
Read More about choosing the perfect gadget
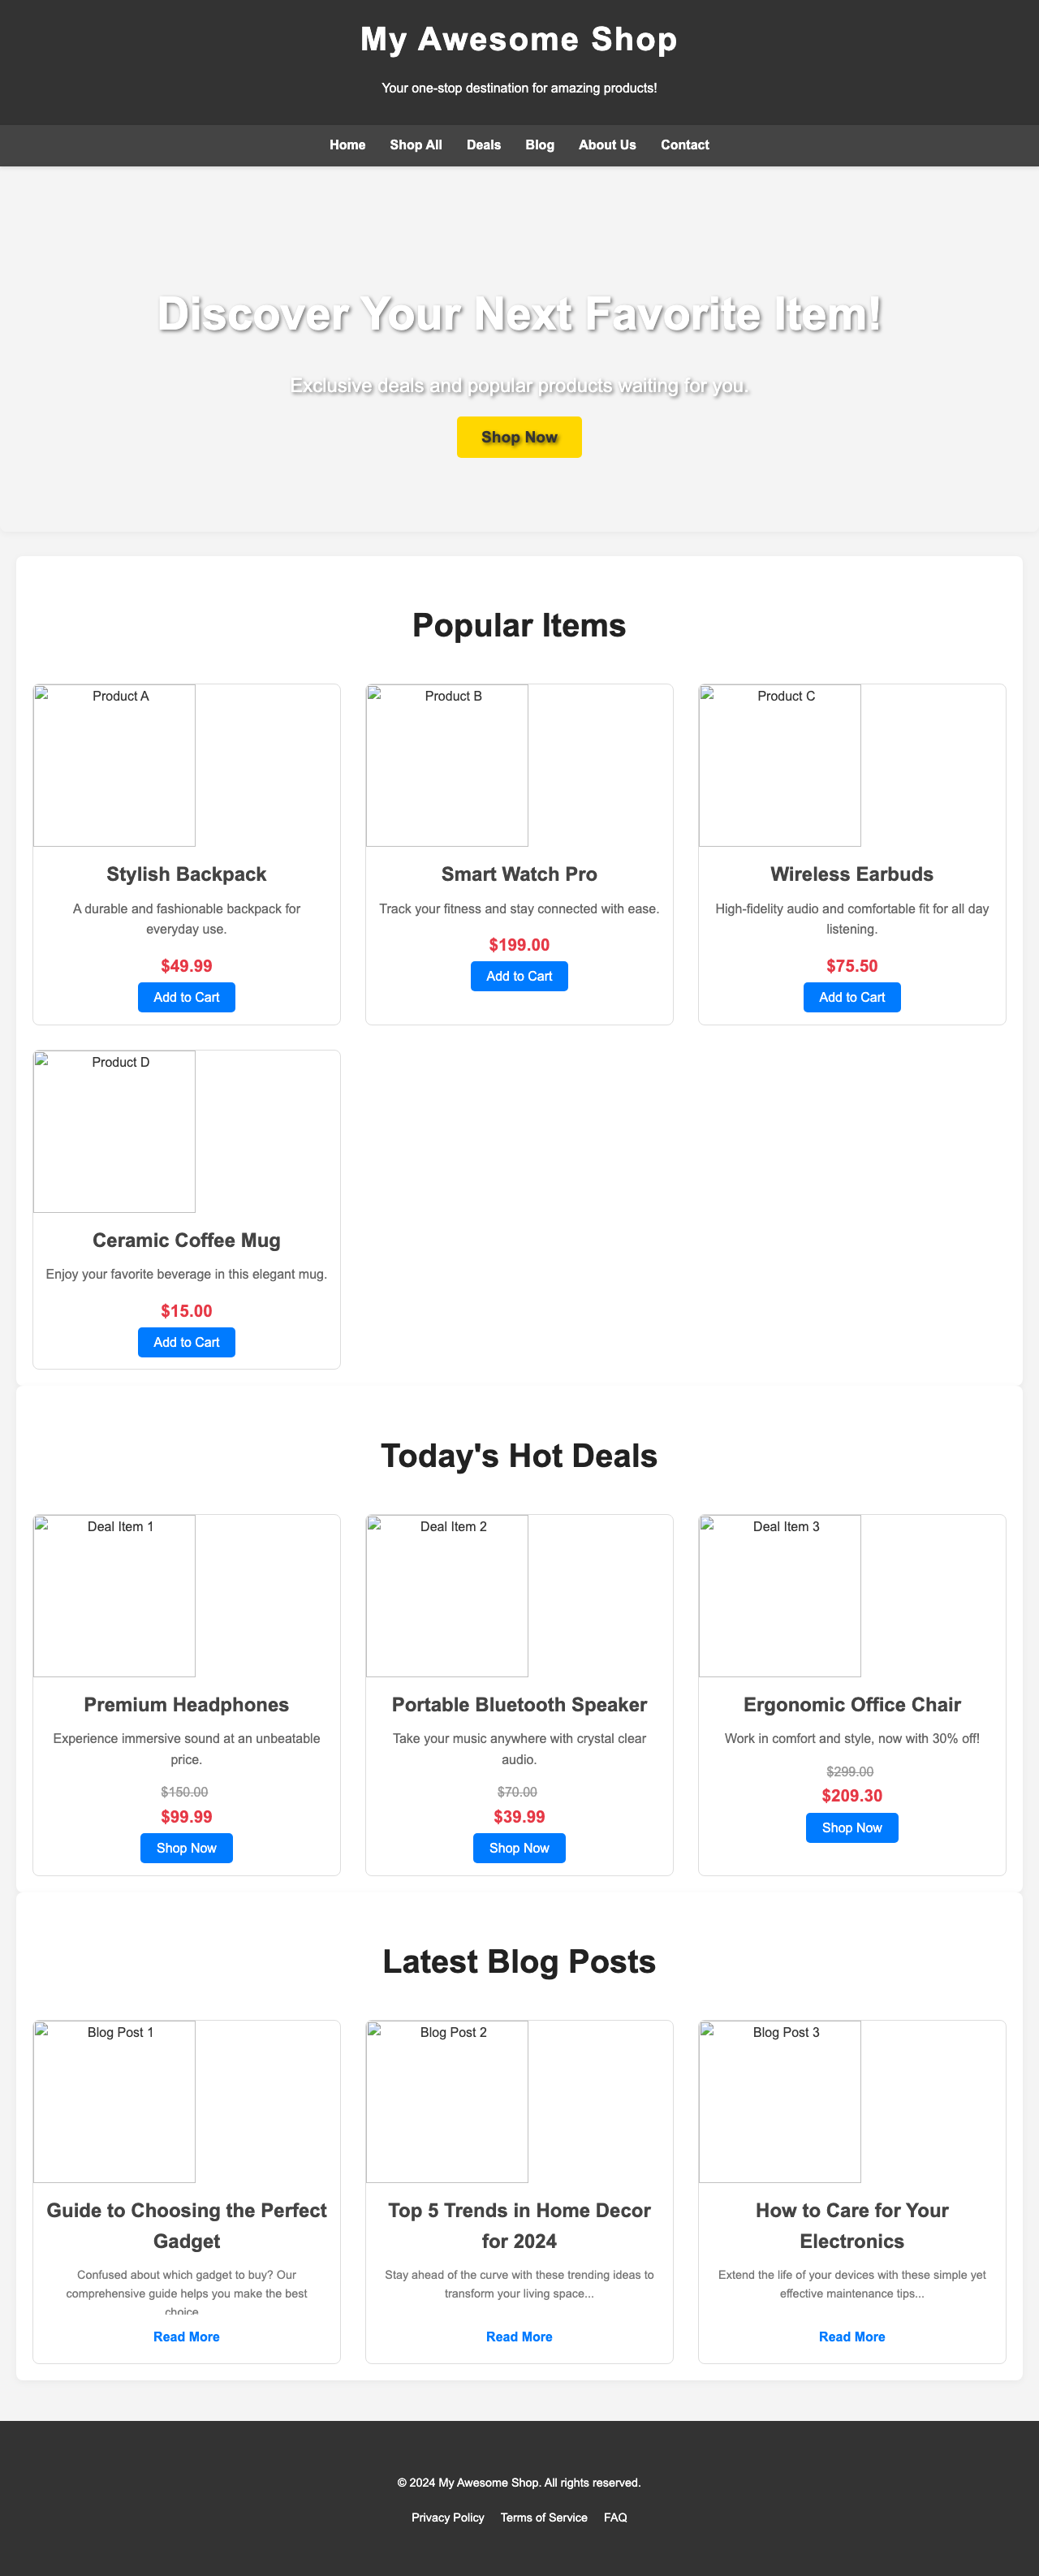pyautogui.click(x=185, y=2336)
